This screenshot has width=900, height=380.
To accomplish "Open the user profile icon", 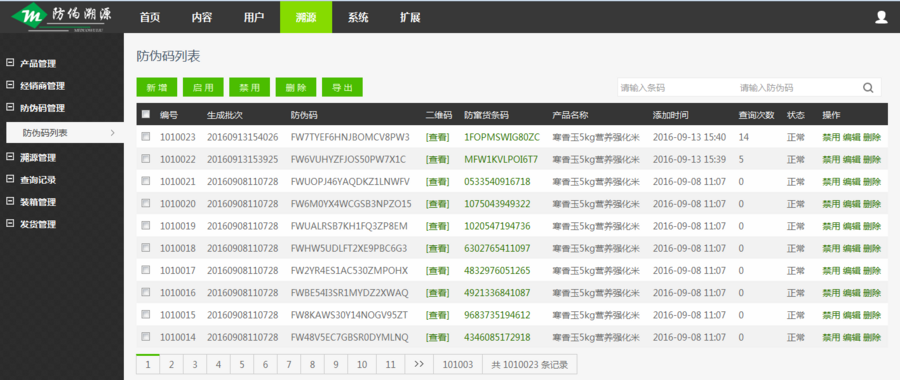I will [882, 17].
